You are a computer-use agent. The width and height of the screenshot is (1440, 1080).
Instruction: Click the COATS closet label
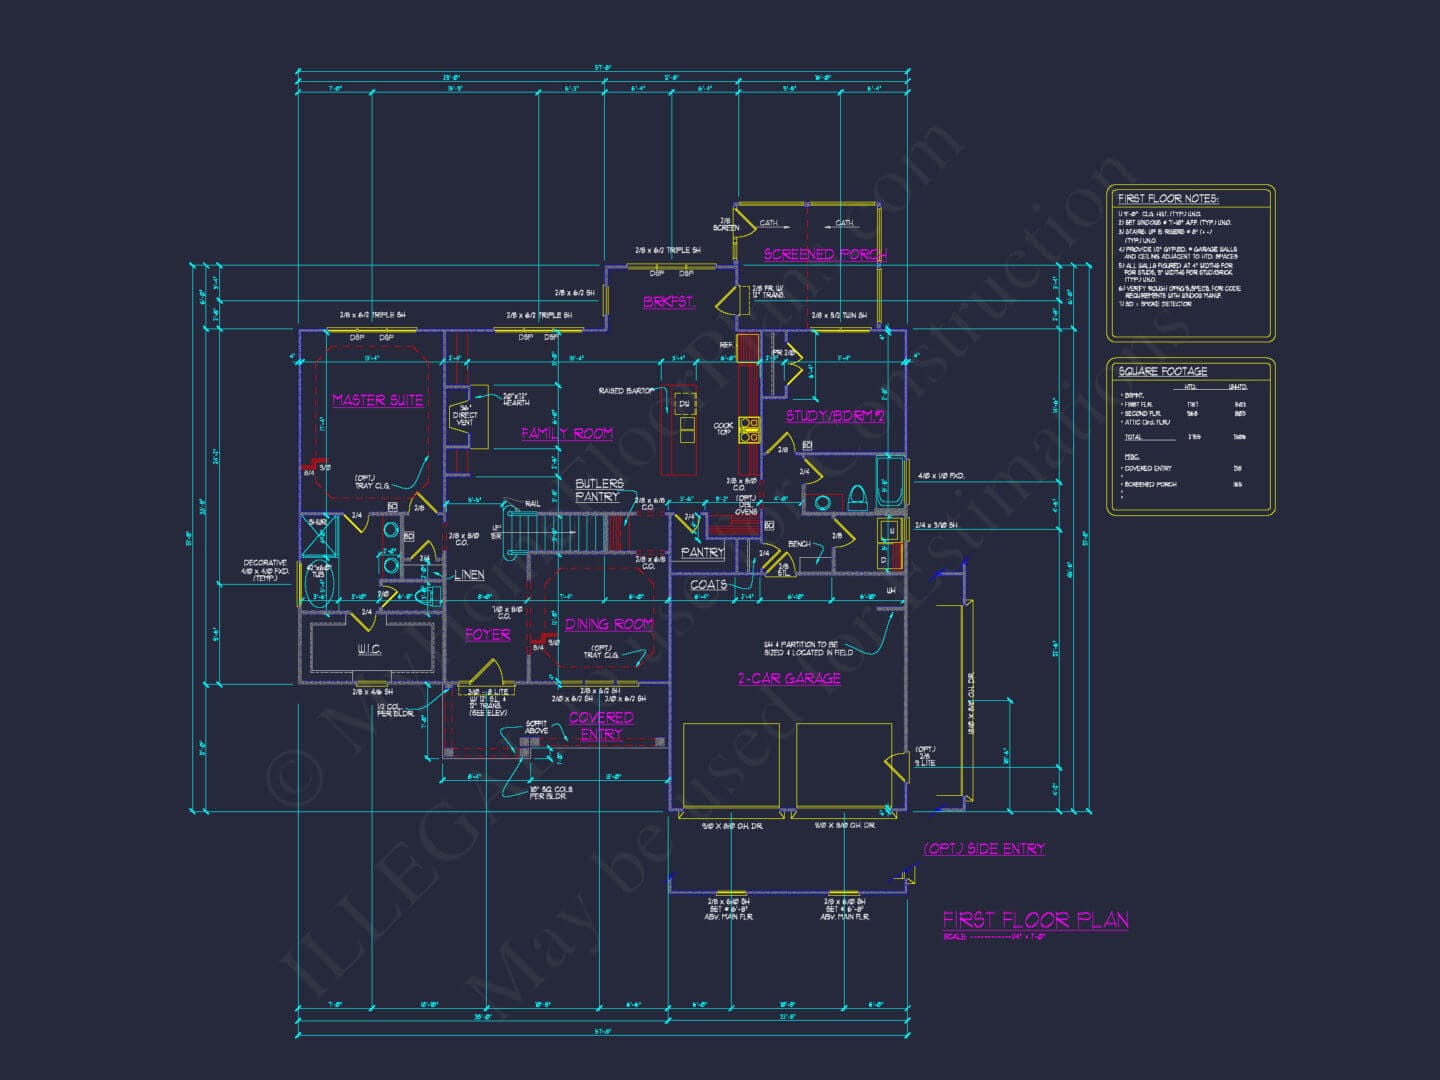pos(709,584)
